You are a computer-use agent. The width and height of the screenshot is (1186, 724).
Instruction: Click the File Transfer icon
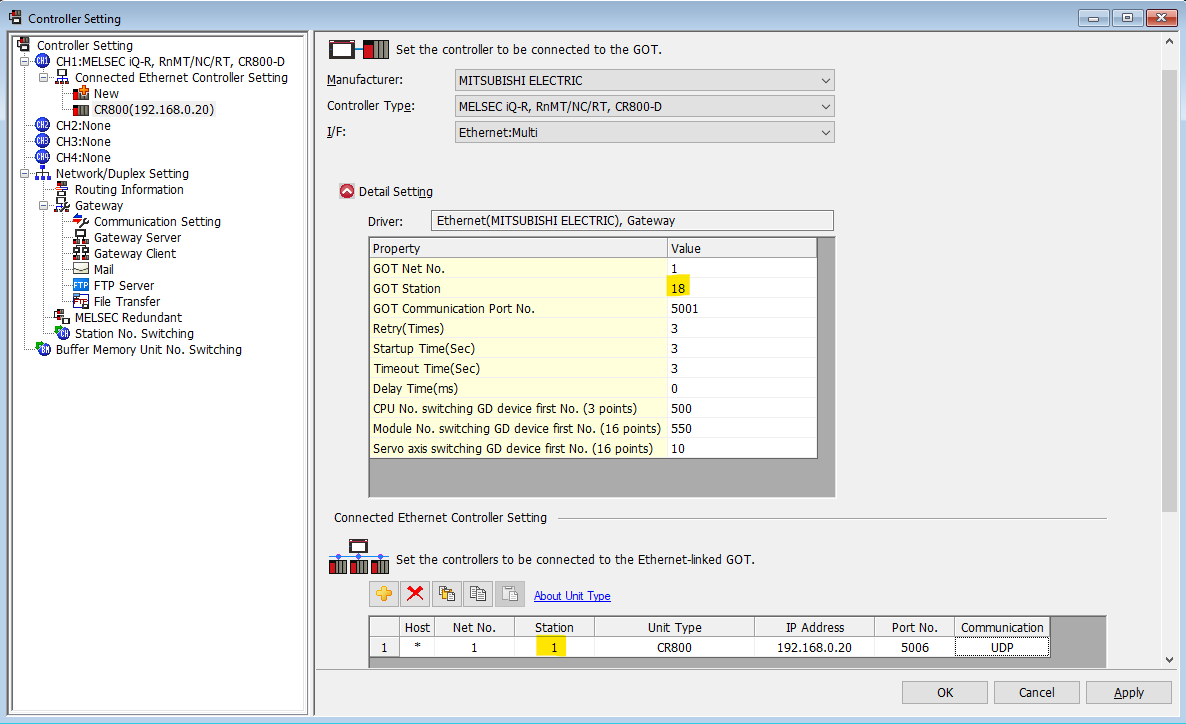[81, 301]
